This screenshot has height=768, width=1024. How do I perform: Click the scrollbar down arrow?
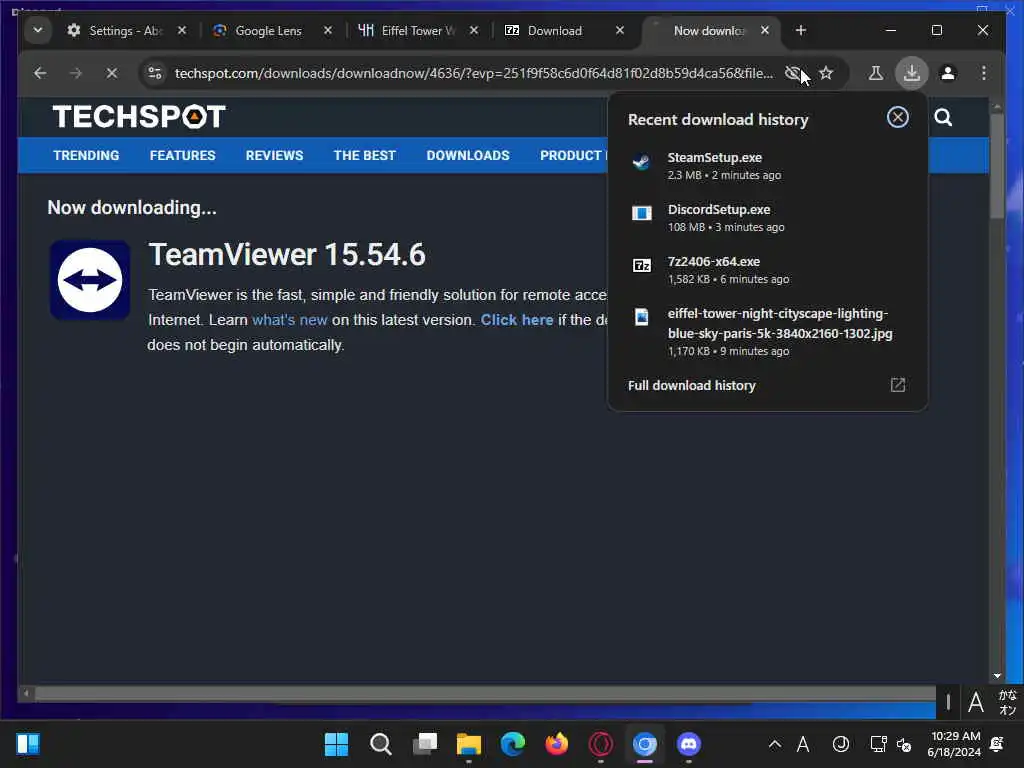click(x=997, y=676)
